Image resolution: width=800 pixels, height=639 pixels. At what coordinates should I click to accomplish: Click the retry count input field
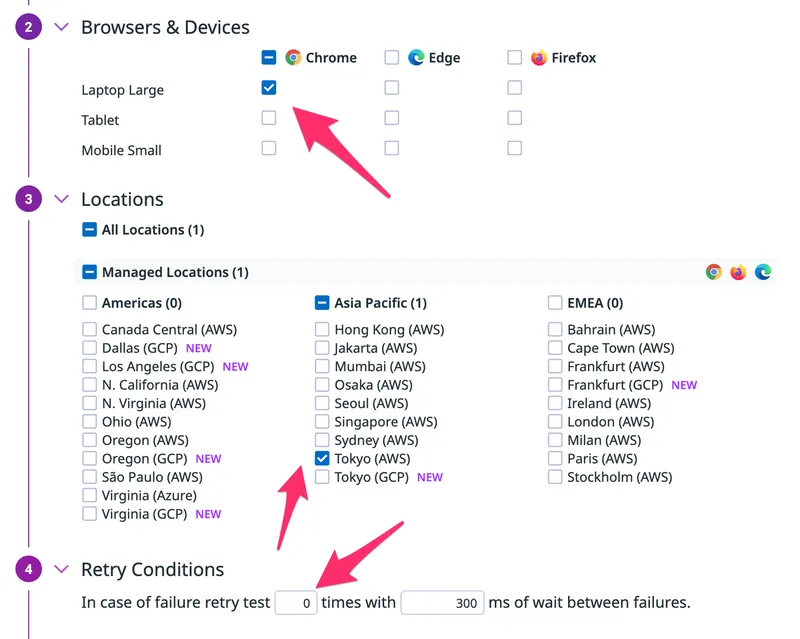point(296,603)
